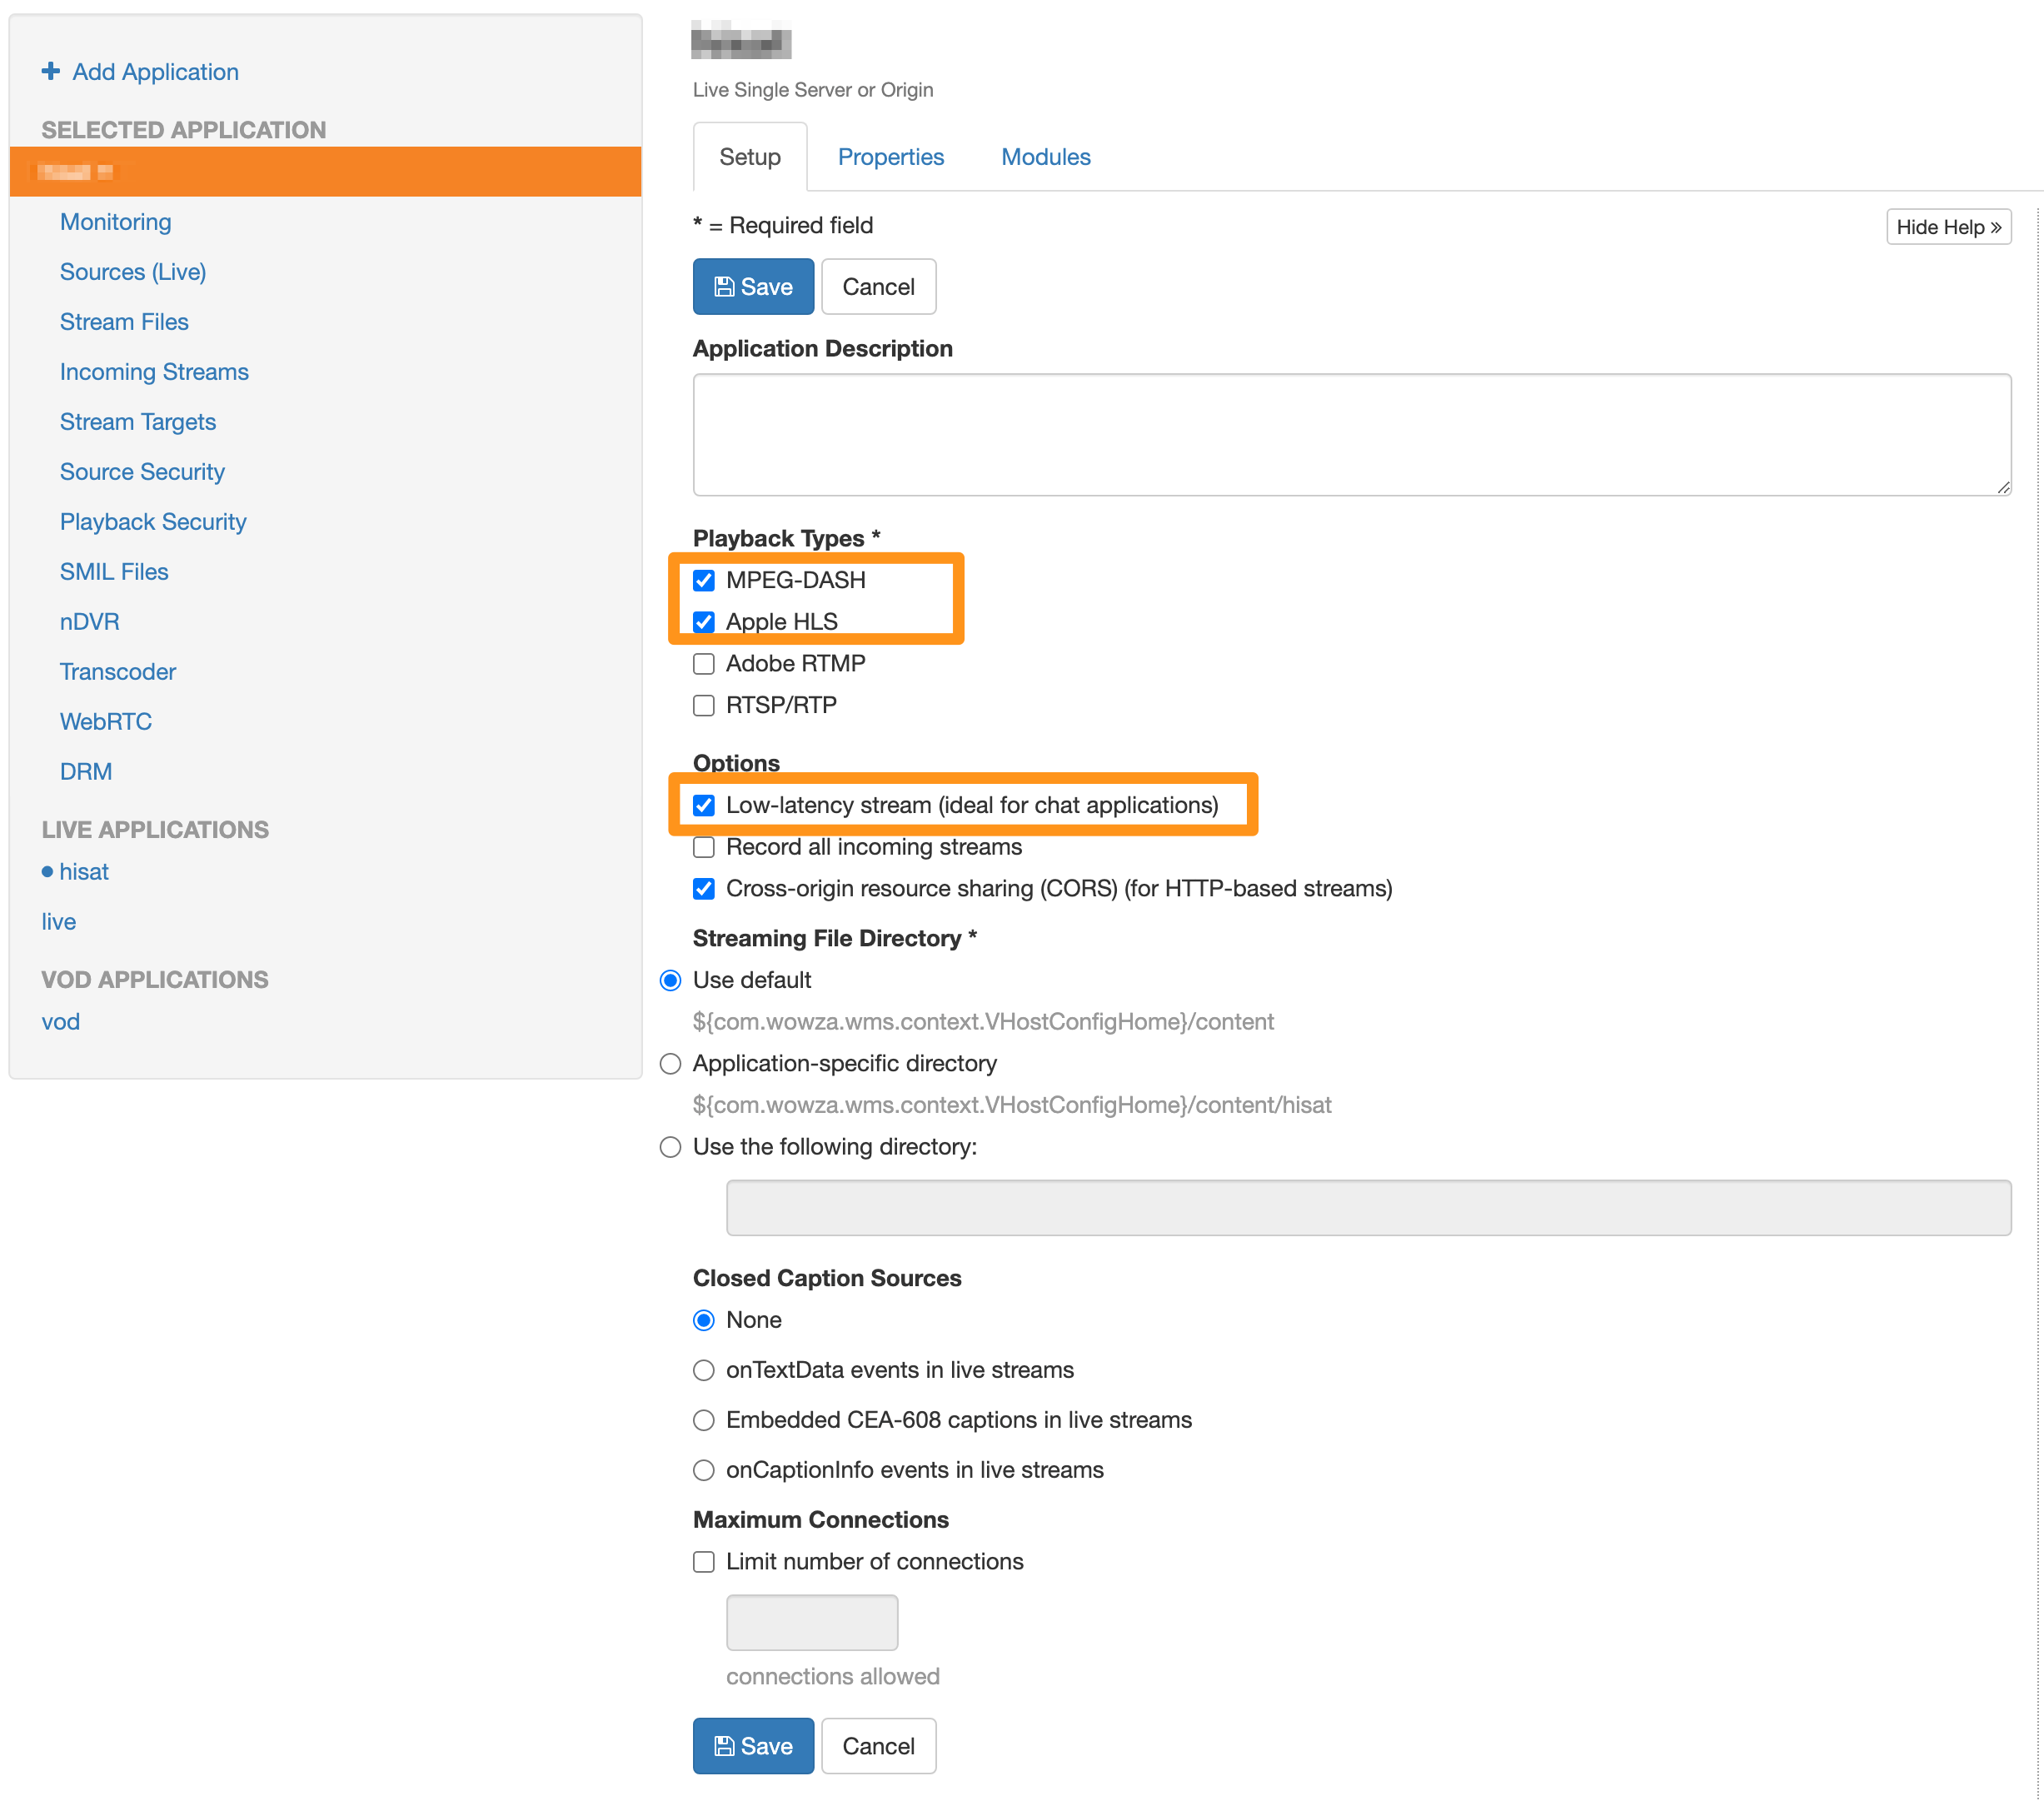Click the bottom Cancel button
The height and width of the screenshot is (1801, 2044).
click(878, 1746)
